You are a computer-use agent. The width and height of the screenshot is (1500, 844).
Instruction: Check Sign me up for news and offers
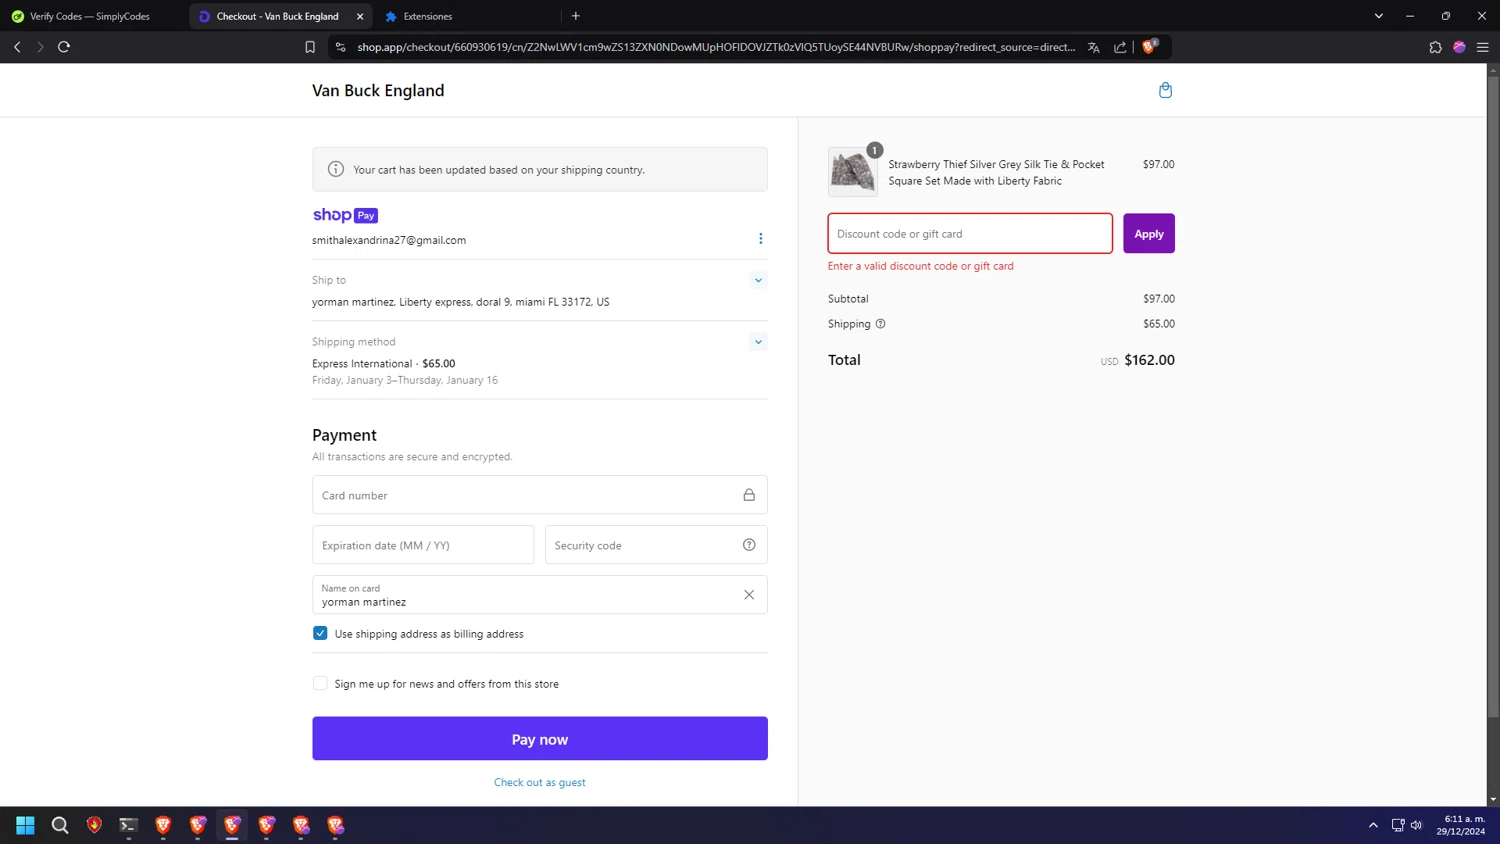point(320,683)
